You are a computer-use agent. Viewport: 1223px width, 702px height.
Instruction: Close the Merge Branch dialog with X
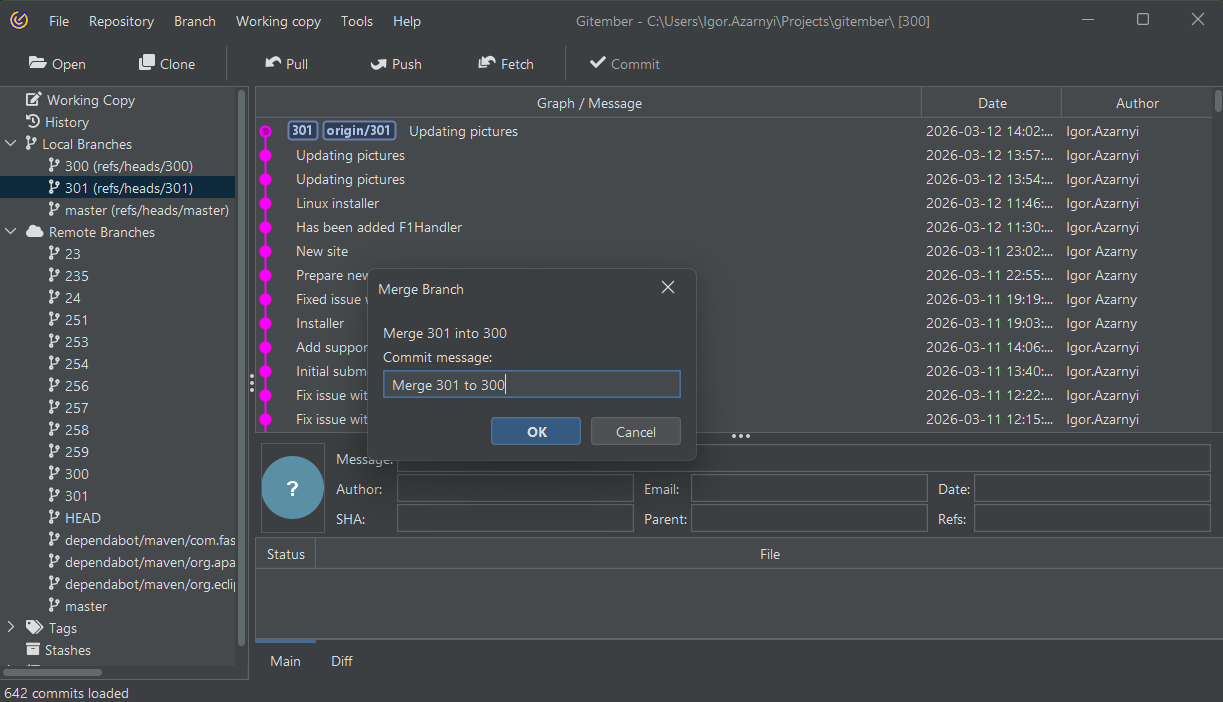(668, 288)
